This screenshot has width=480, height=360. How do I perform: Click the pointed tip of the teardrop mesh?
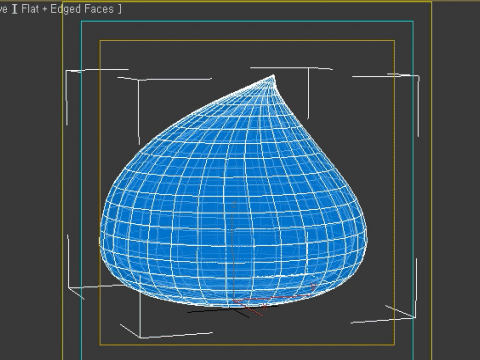point(274,77)
